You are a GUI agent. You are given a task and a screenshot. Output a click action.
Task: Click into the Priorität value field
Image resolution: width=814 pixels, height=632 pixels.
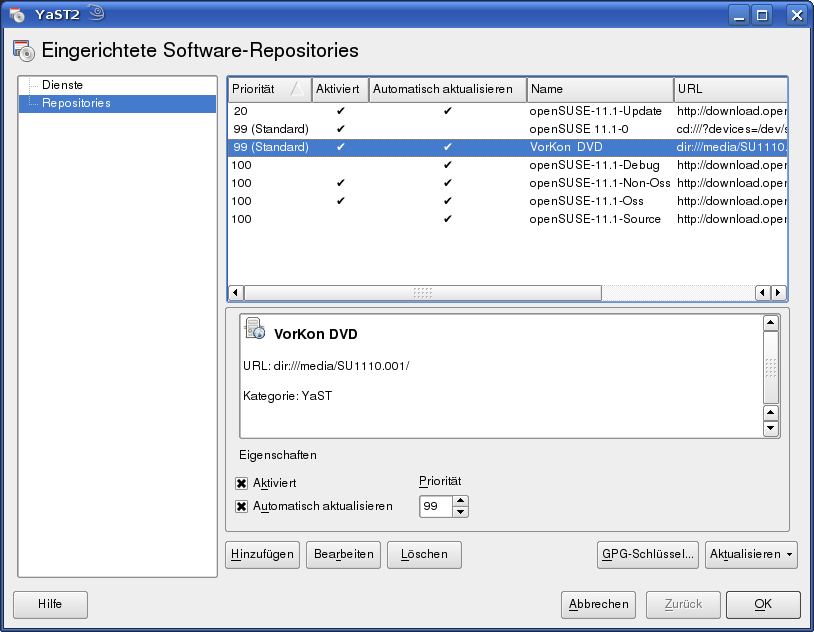click(x=436, y=506)
